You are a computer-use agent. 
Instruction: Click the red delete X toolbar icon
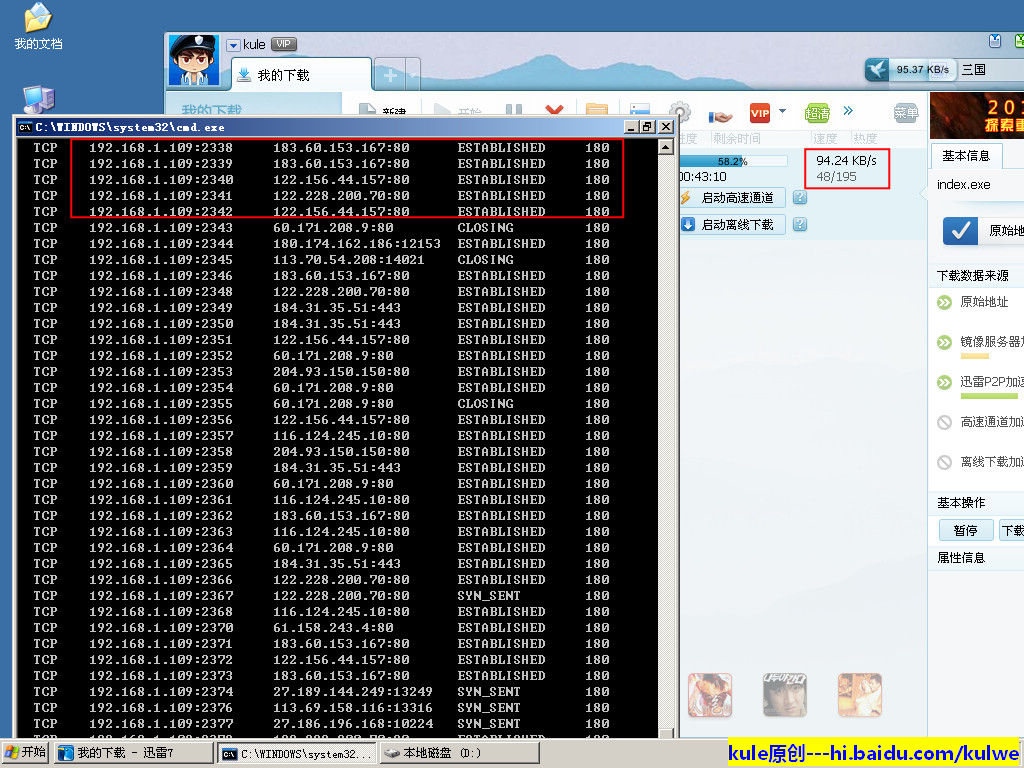pyautogui.click(x=553, y=113)
